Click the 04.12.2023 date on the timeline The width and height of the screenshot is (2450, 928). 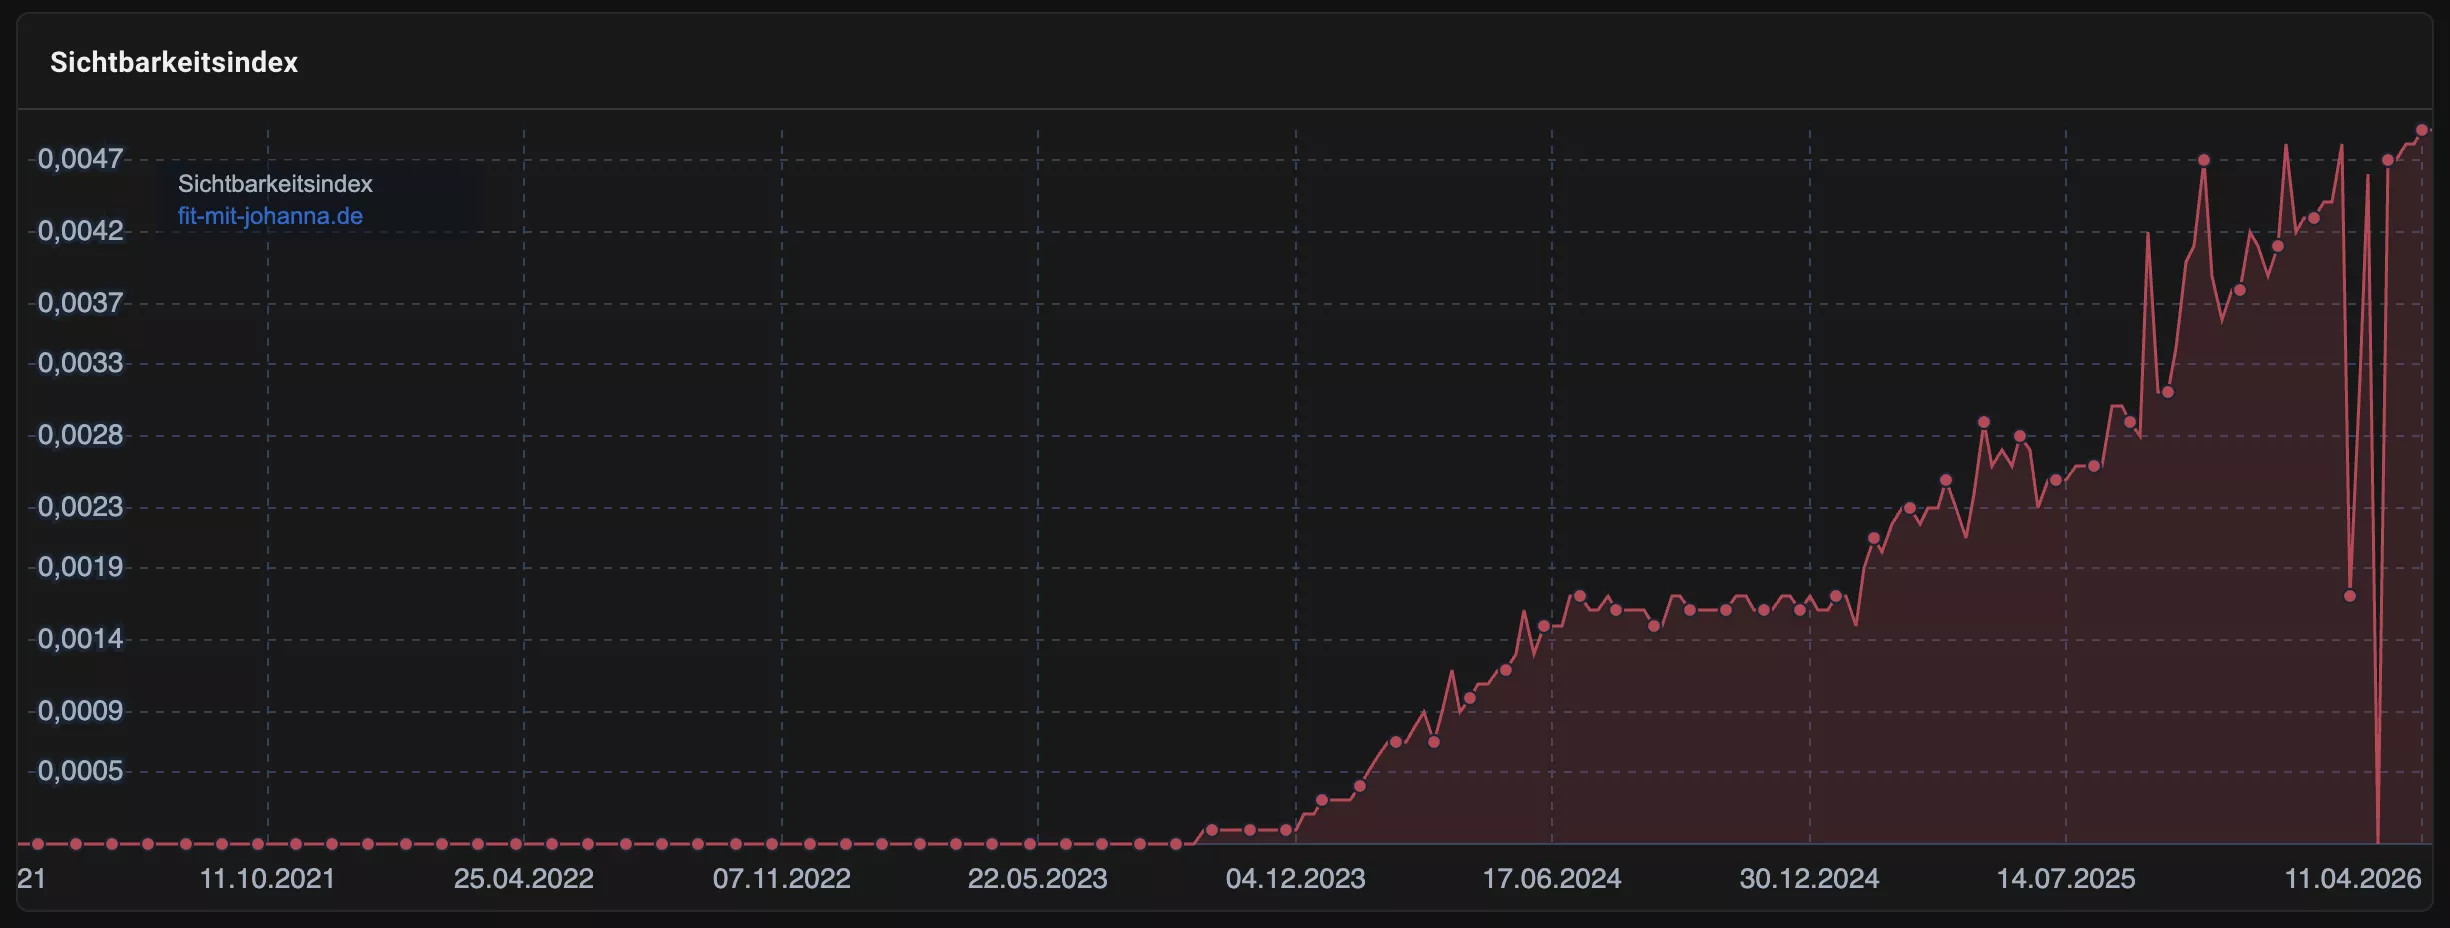click(x=1295, y=878)
